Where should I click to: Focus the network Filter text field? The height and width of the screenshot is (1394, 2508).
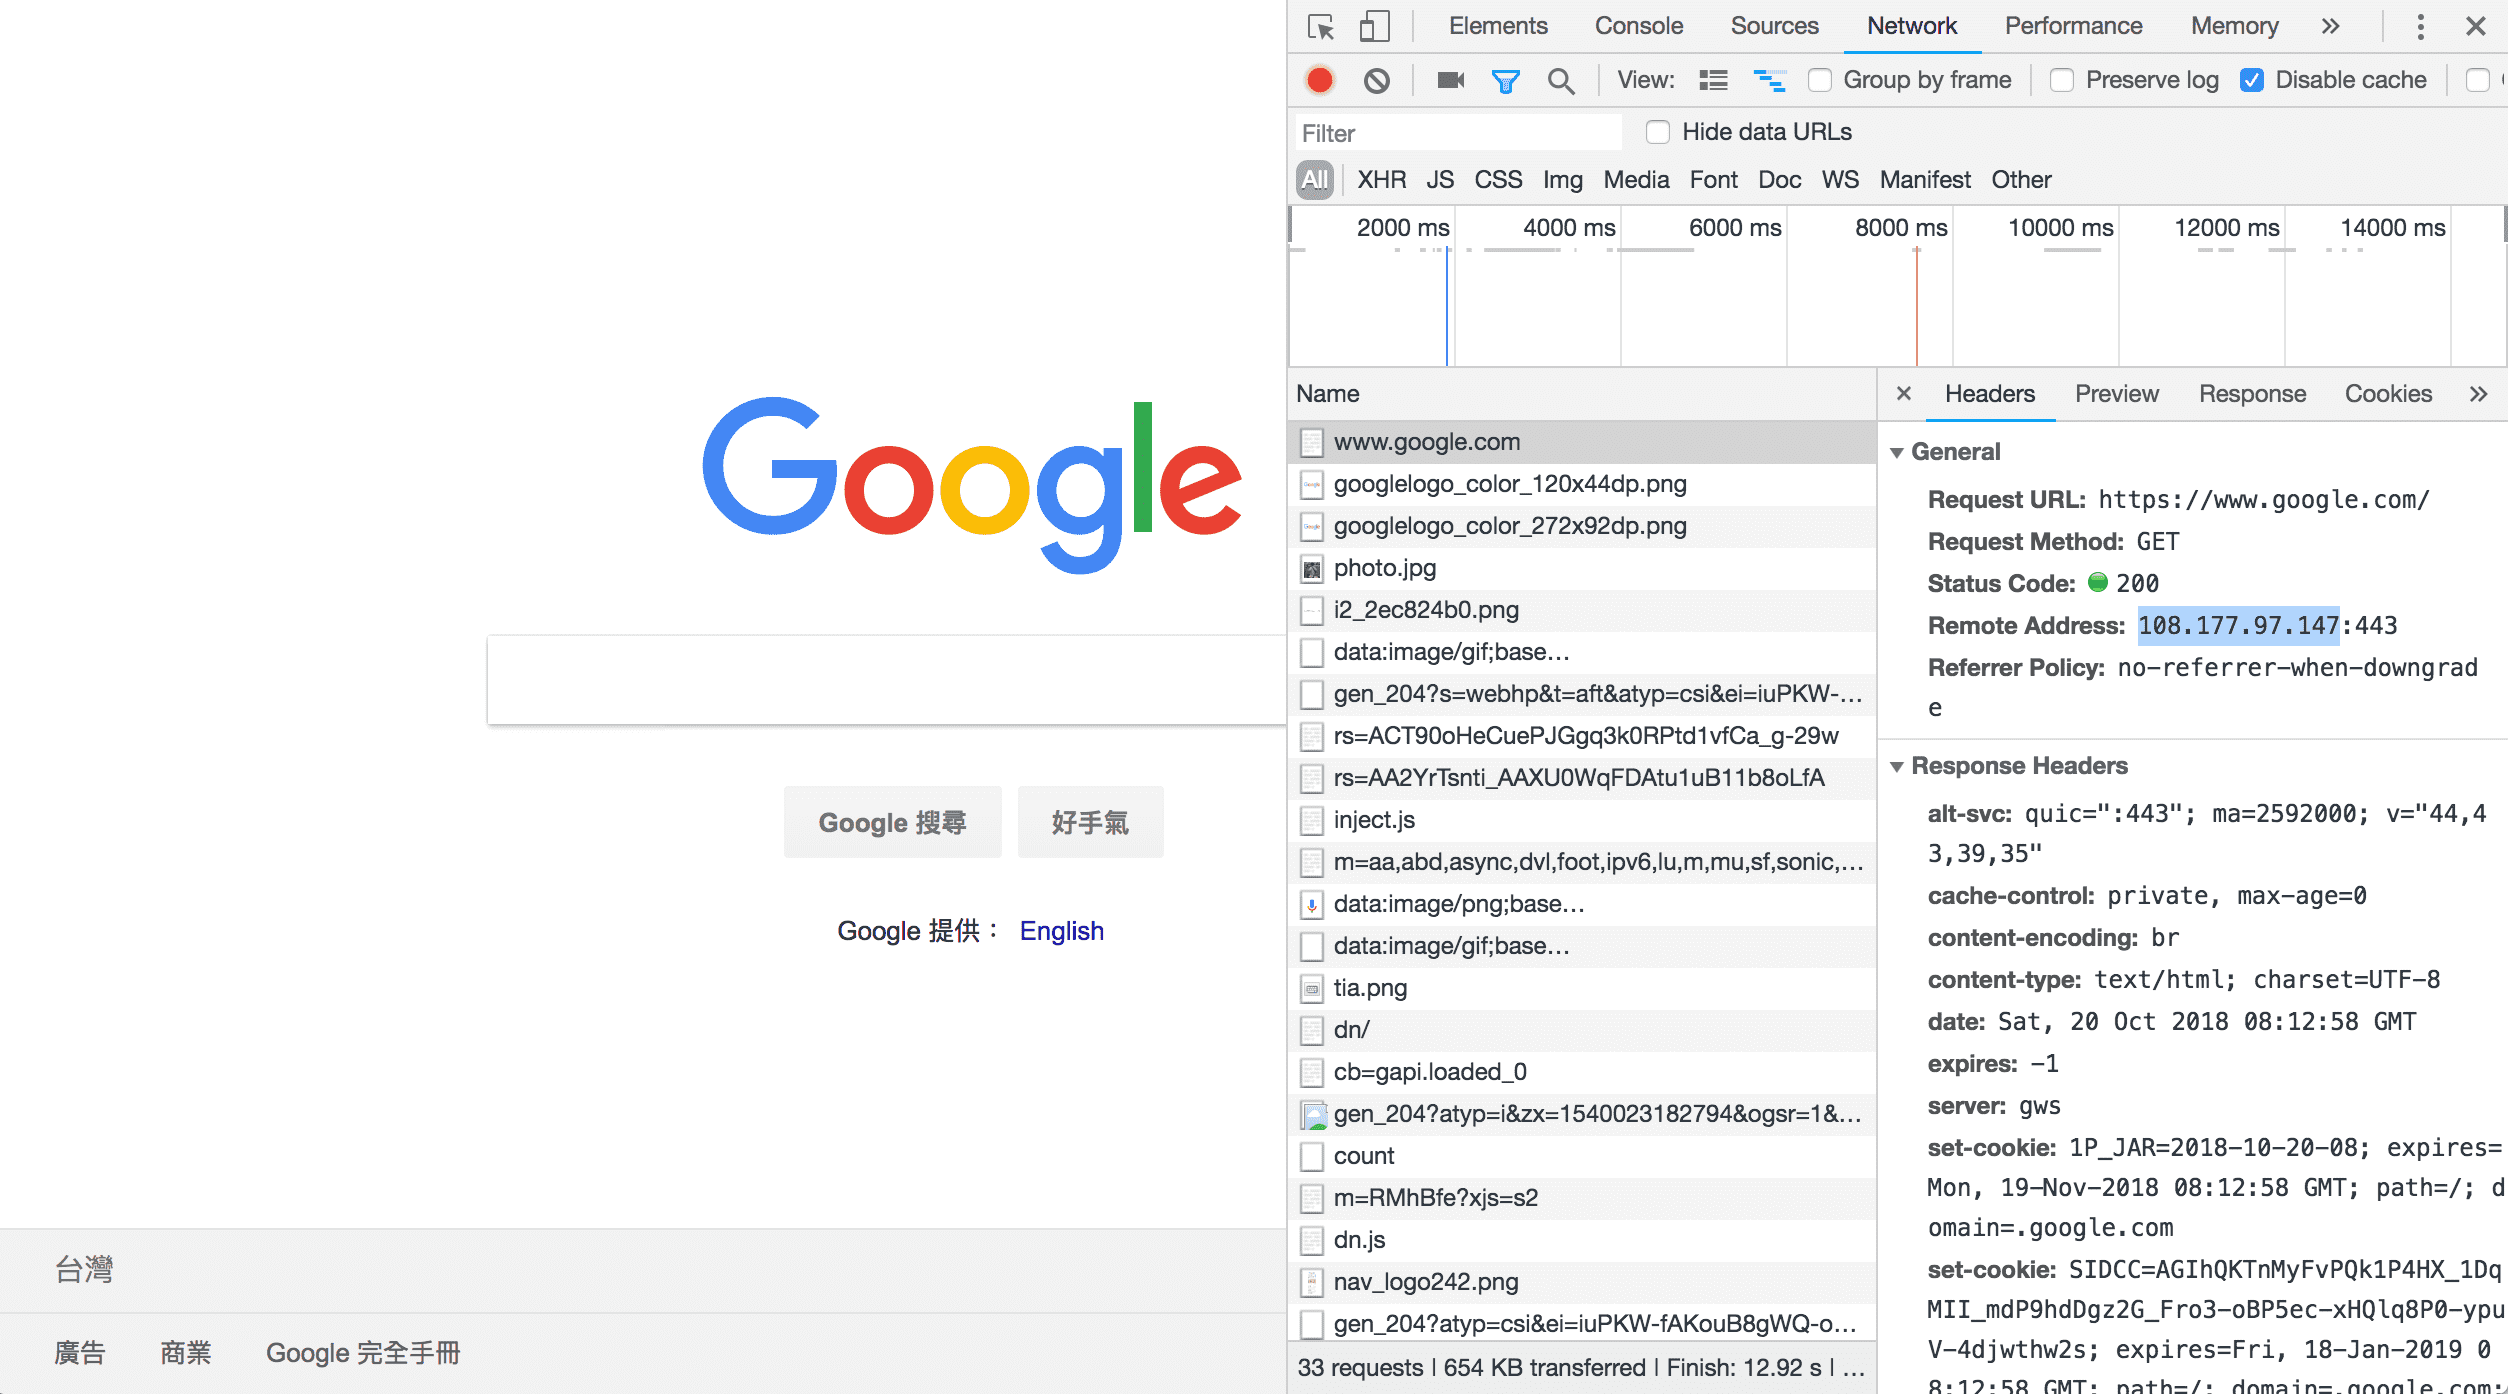click(1459, 133)
